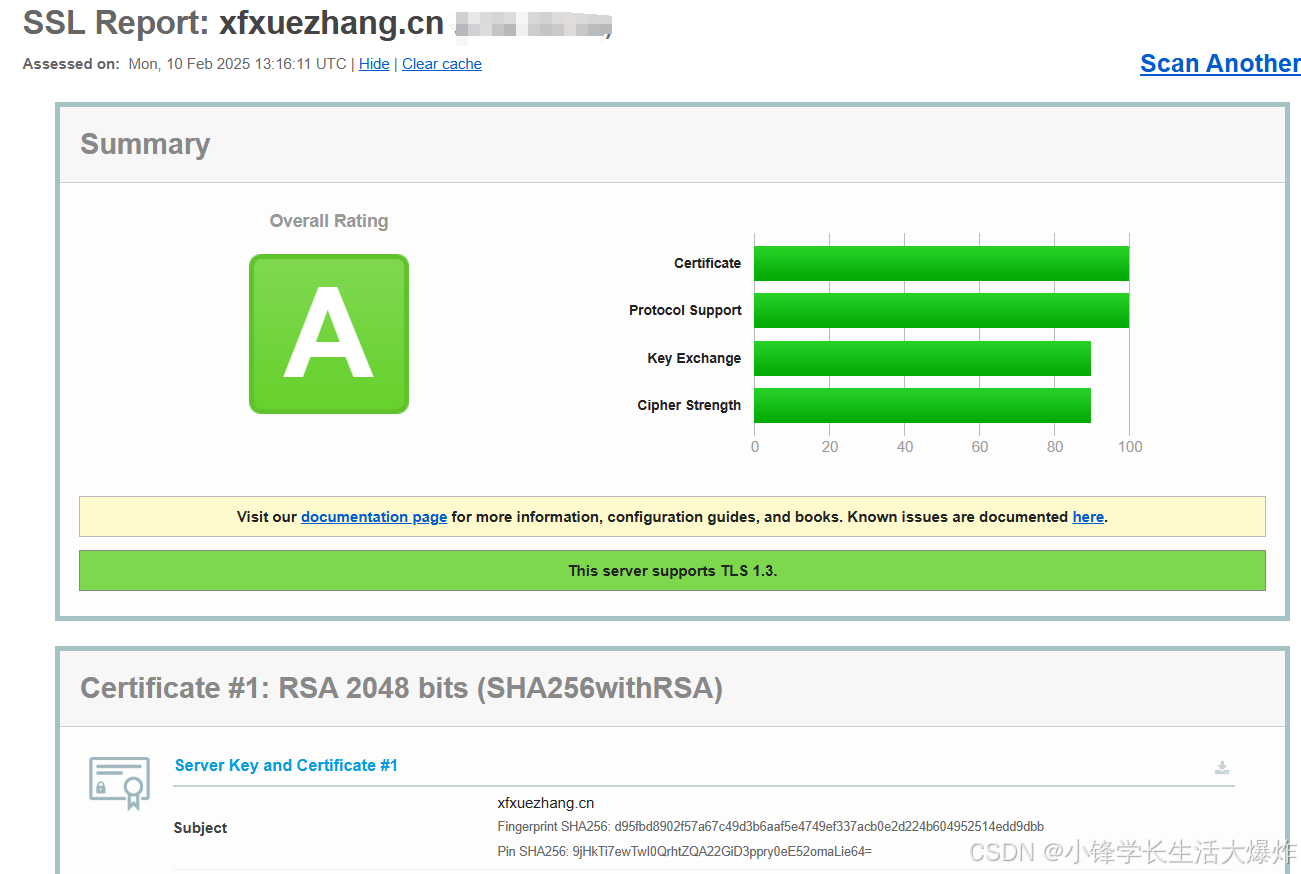1301x874 pixels.
Task: Click the green A rating badge
Action: 329,334
